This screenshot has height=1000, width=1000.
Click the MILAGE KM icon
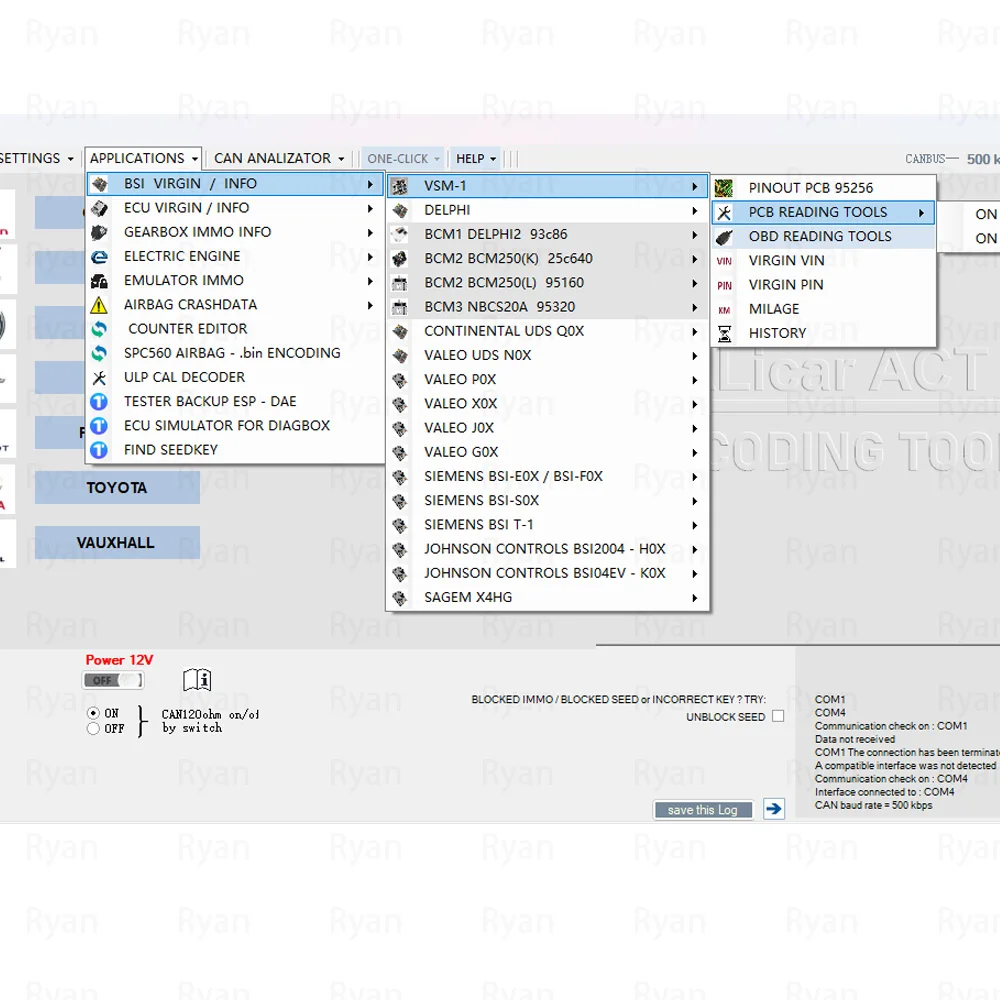[724, 310]
